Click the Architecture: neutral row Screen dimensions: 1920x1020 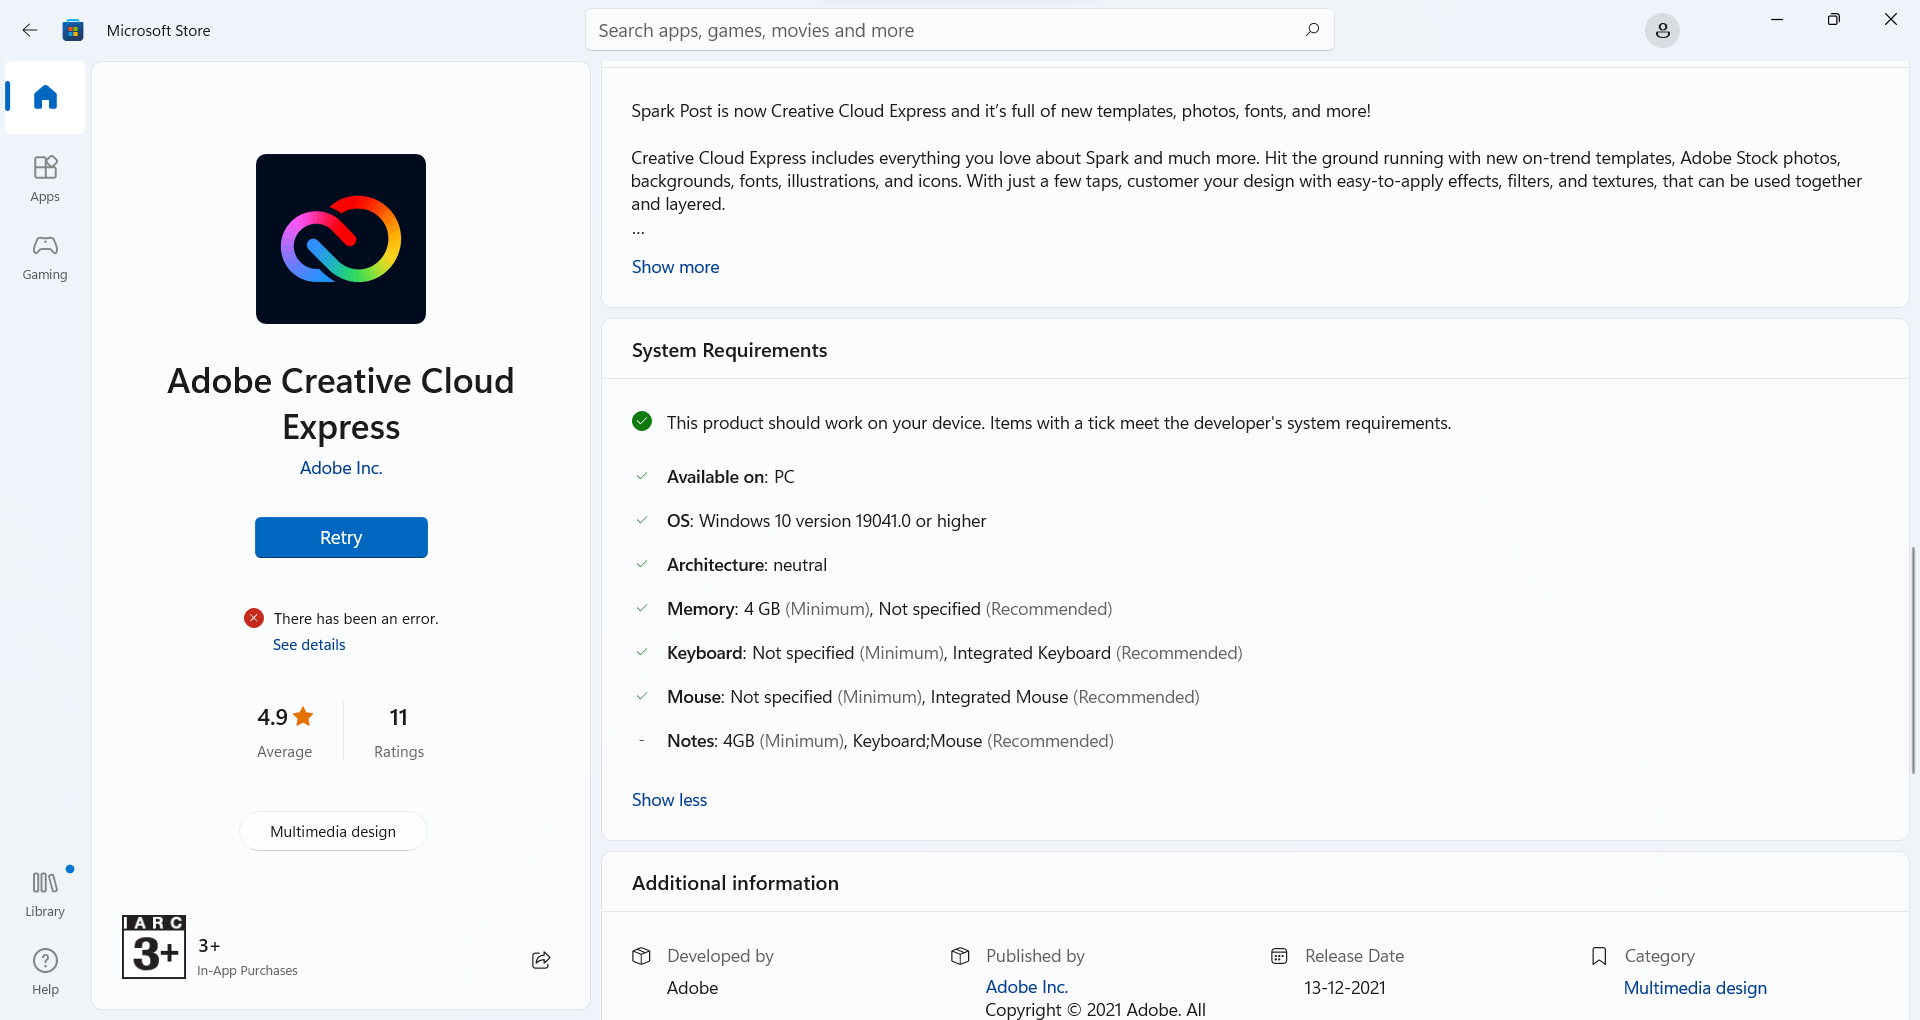pos(747,565)
